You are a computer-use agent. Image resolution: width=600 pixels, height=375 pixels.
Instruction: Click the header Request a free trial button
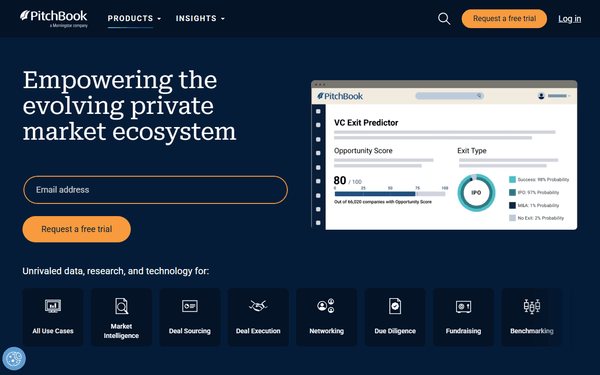coord(504,18)
